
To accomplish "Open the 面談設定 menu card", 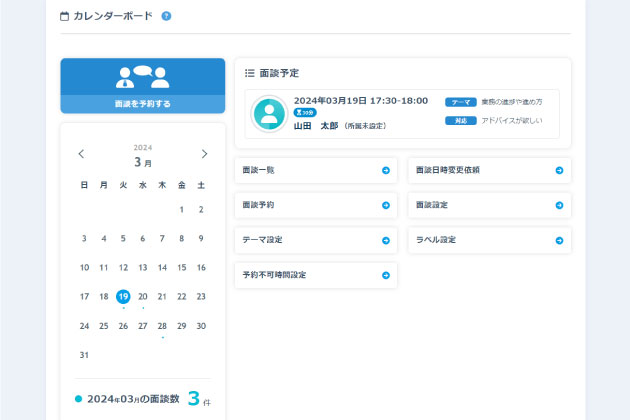I will 489,205.
